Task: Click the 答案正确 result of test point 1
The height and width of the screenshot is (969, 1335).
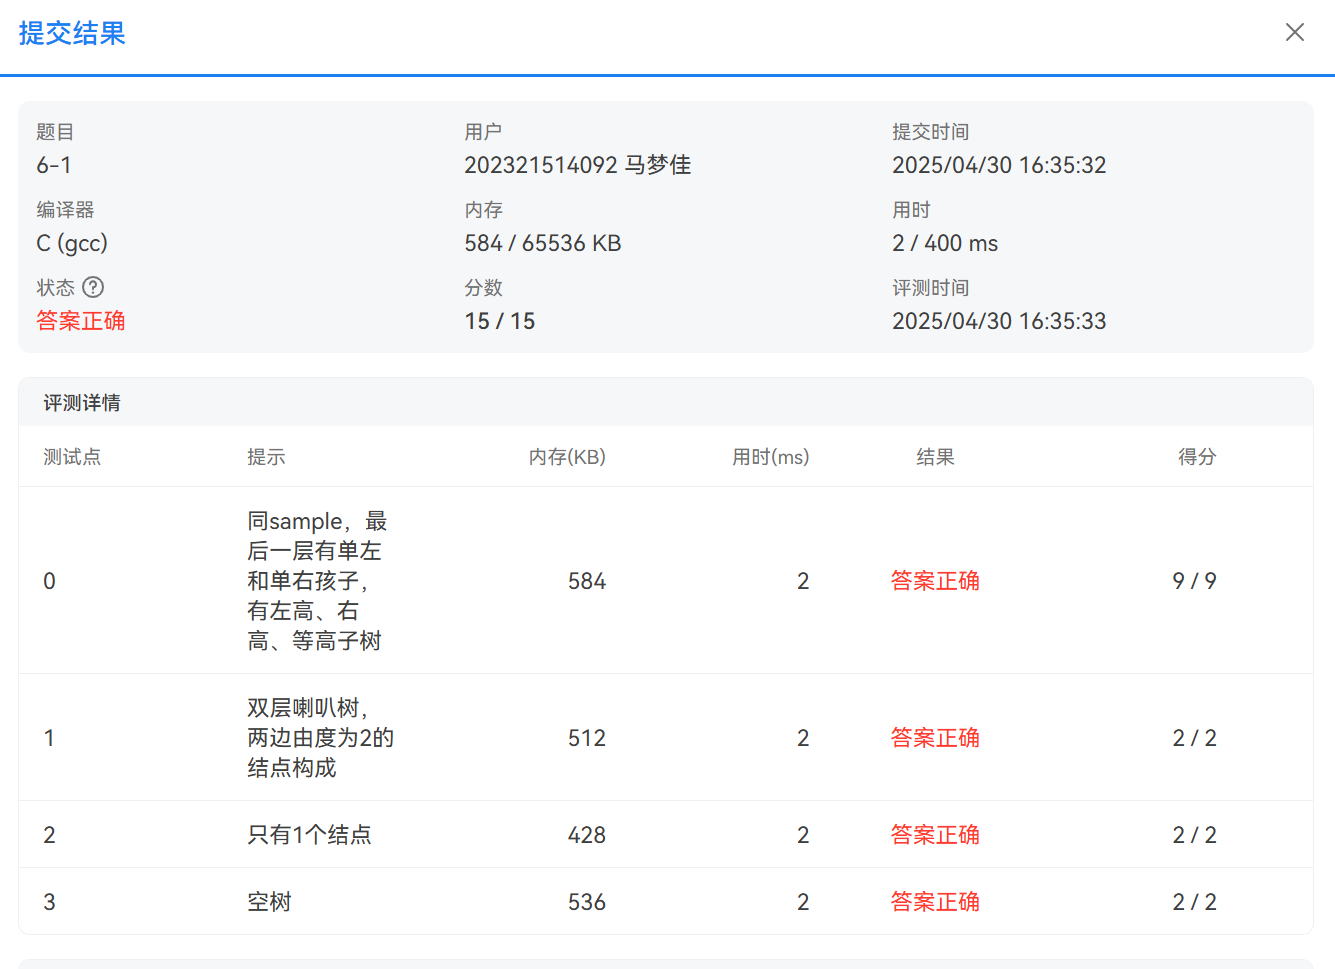Action: (x=934, y=737)
